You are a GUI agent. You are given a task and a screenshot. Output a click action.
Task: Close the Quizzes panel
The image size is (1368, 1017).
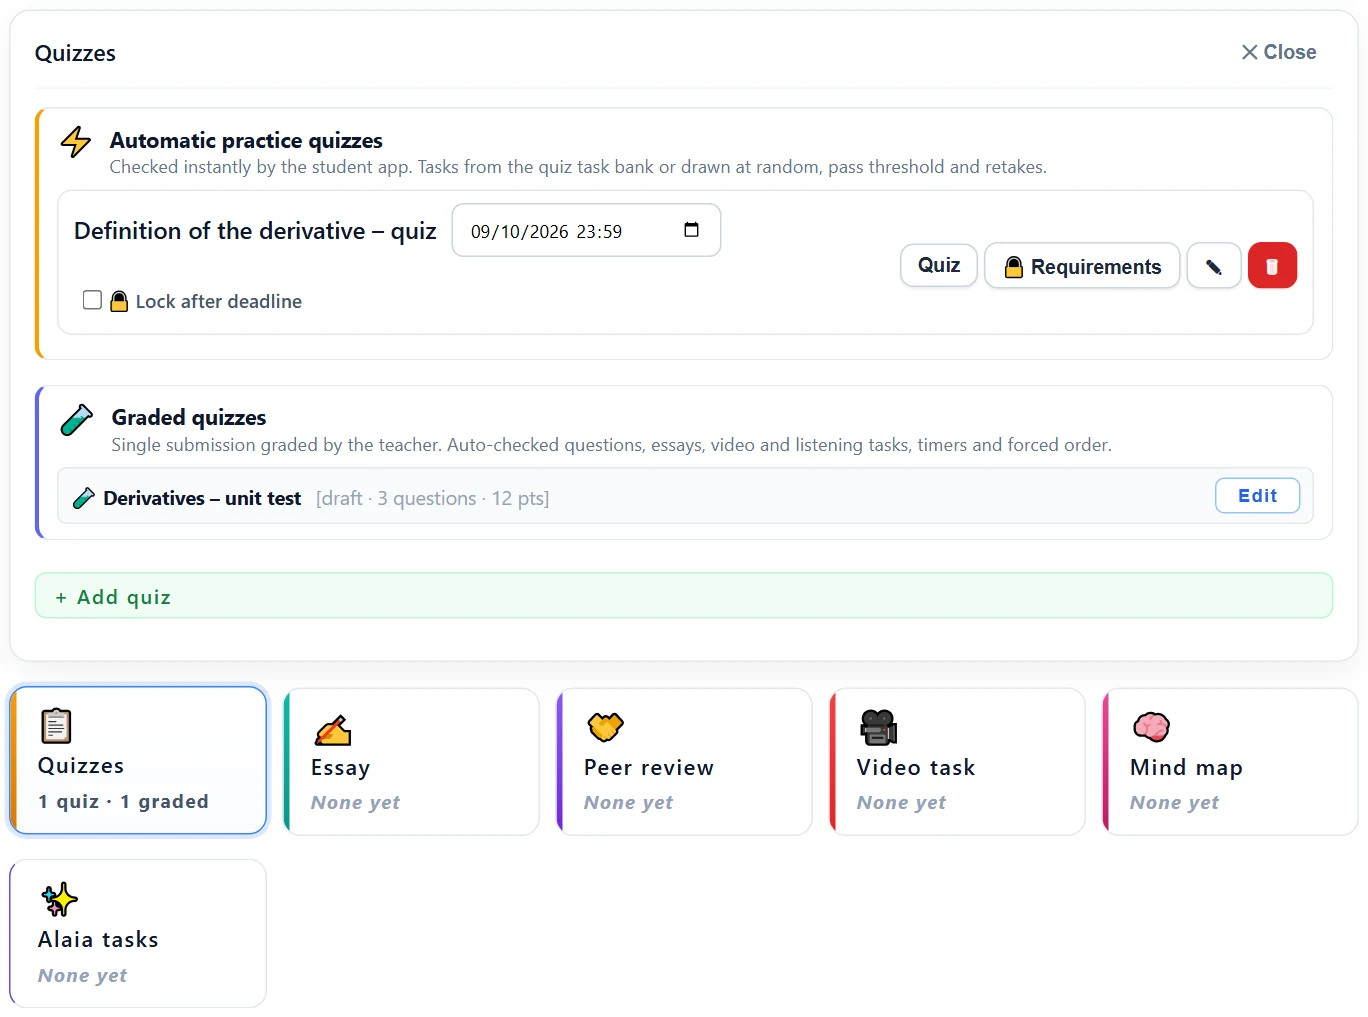click(x=1278, y=52)
